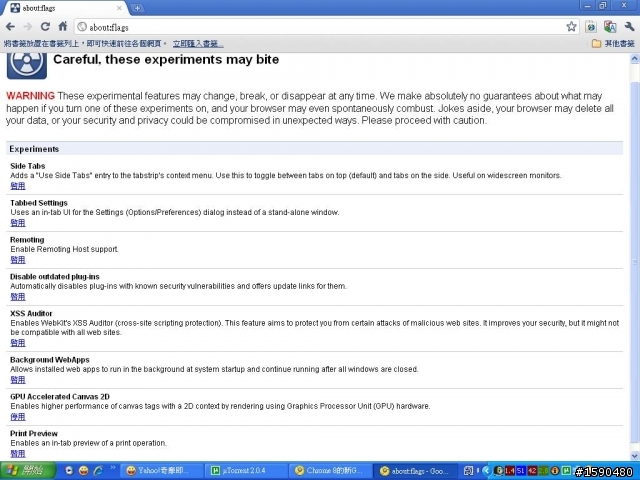Click the vertical scrollbar thumb
Viewport: 640px width, 480px height.
635,261
